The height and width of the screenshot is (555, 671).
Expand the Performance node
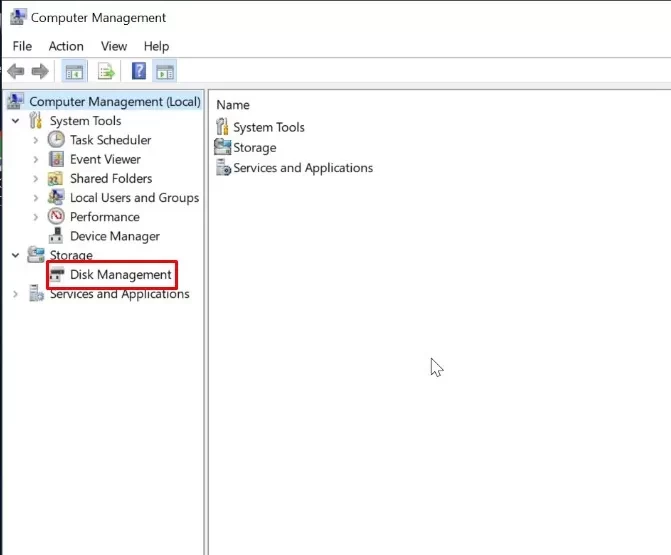coord(36,217)
